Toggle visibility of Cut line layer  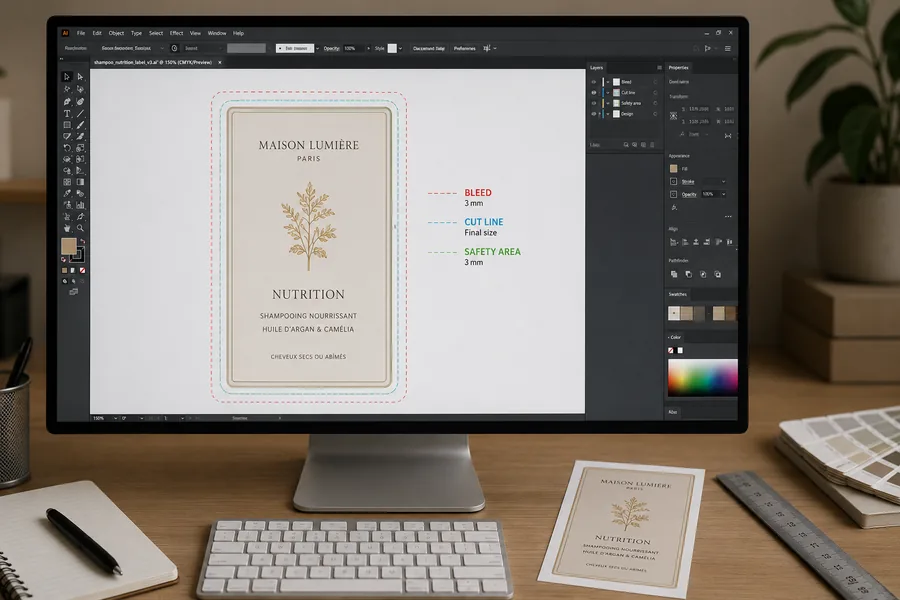[x=593, y=92]
